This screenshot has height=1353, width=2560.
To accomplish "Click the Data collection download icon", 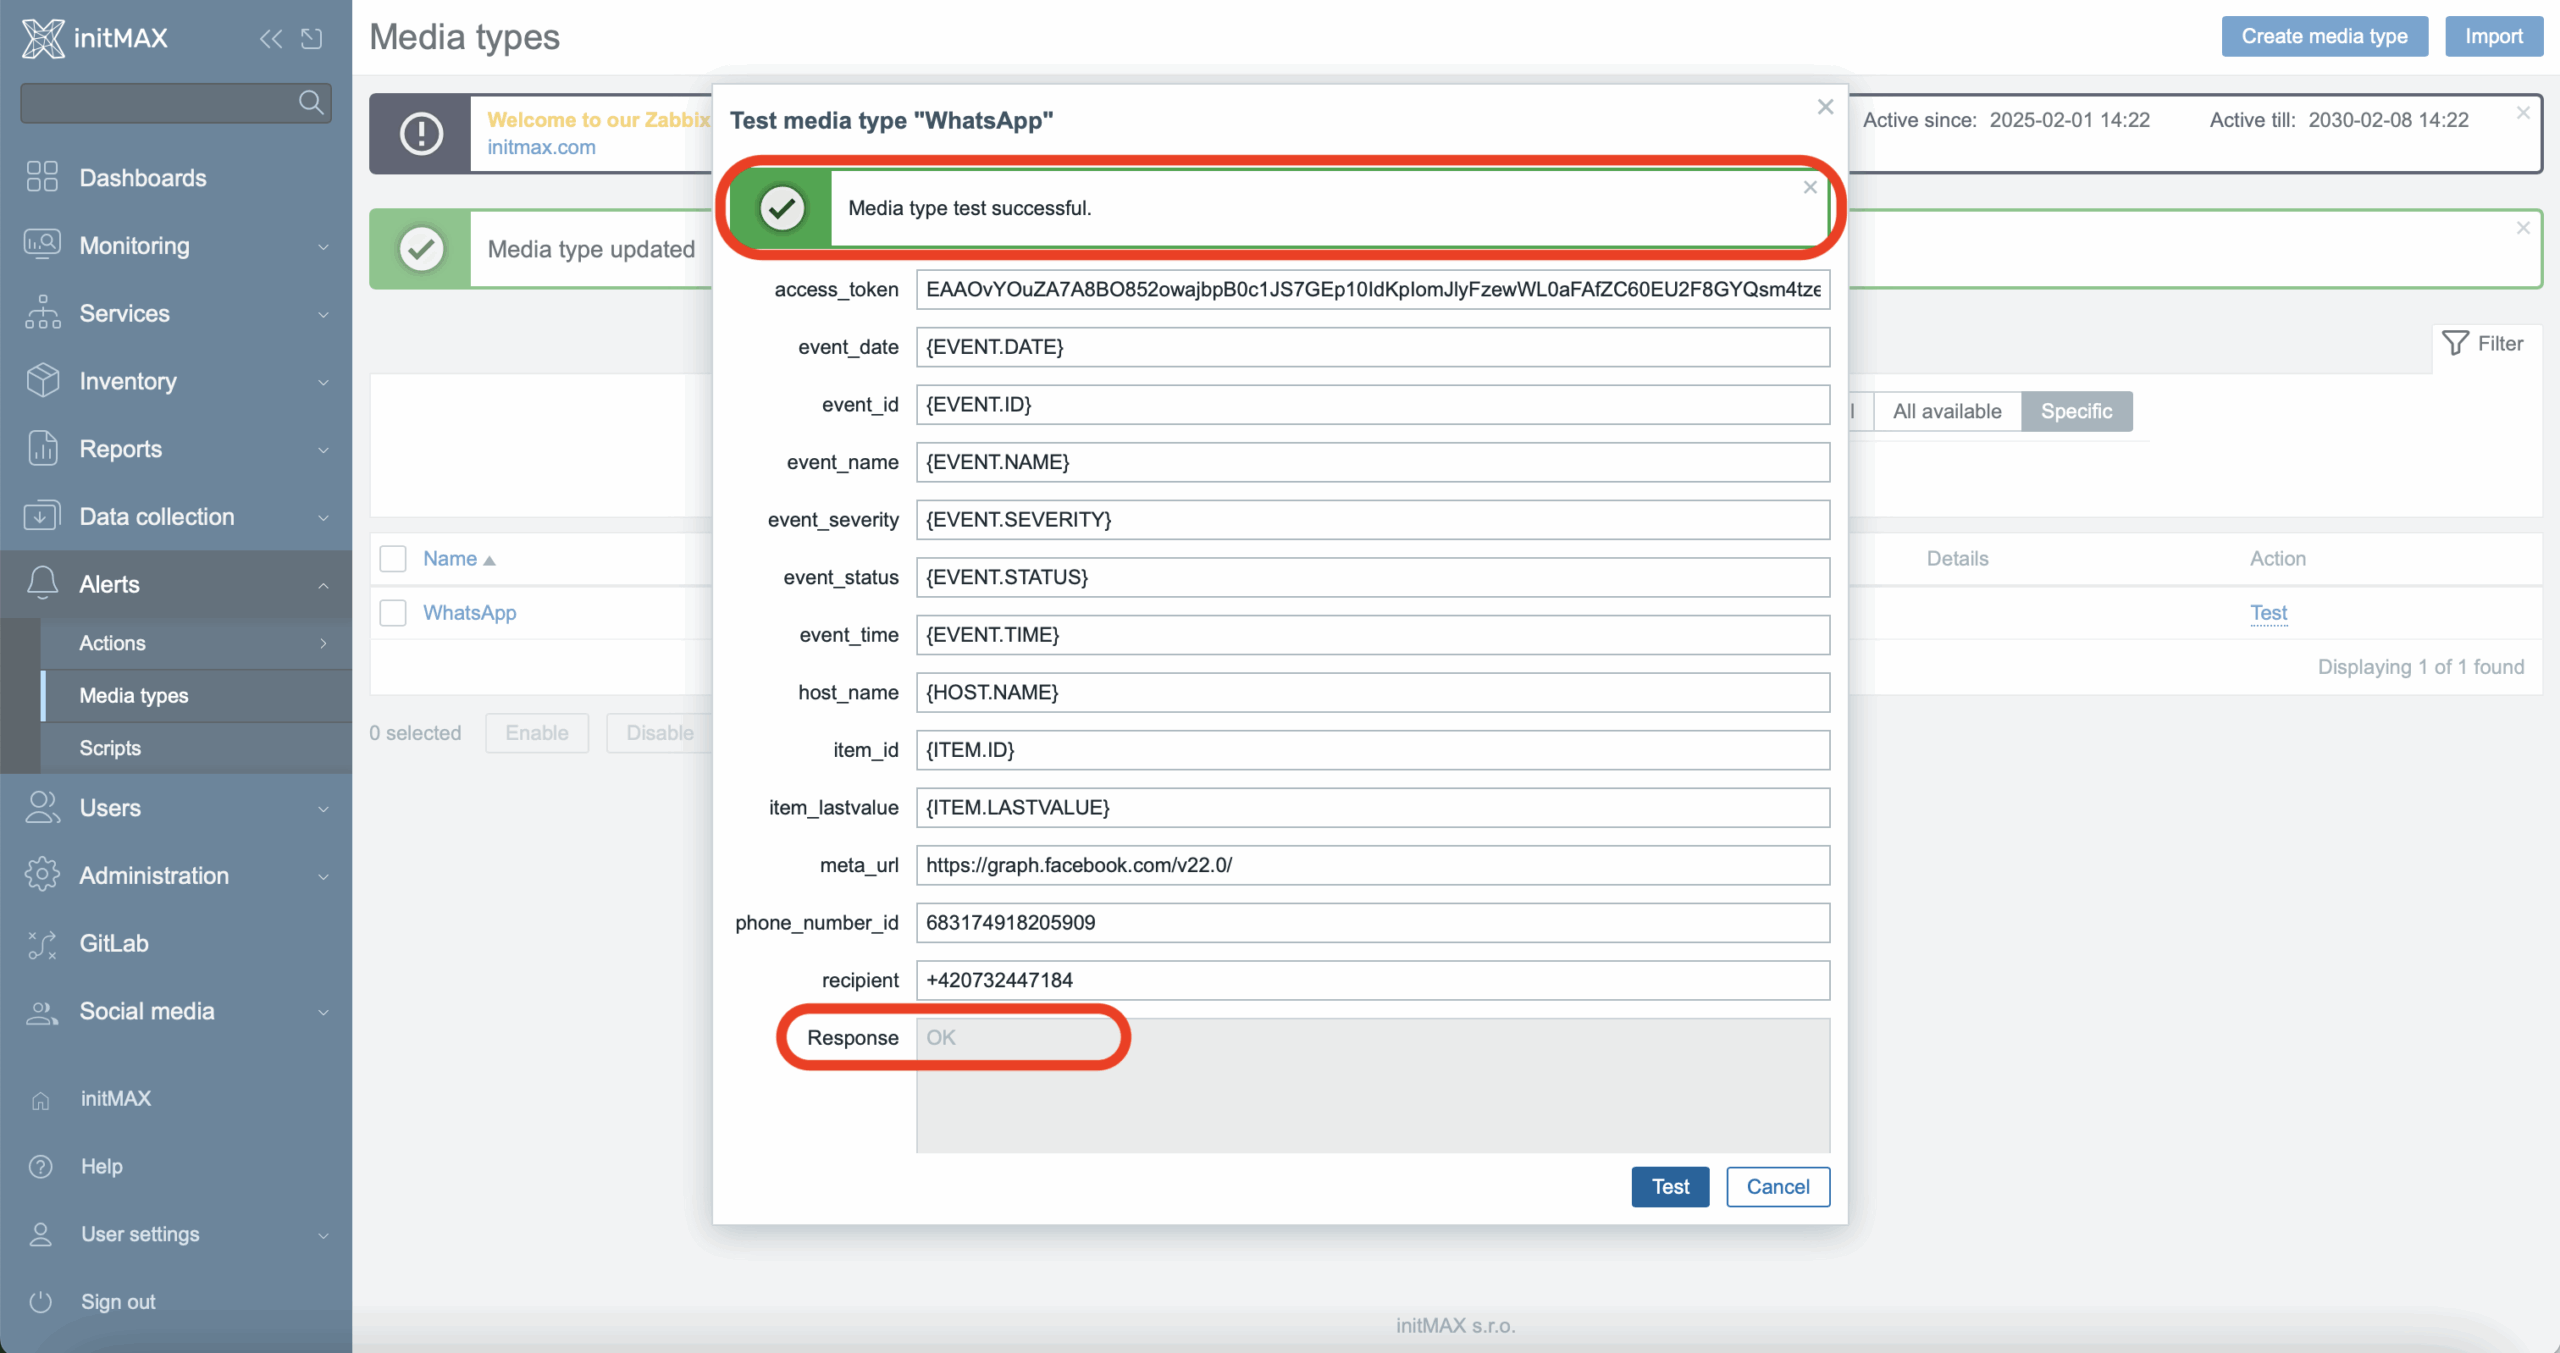I will click(x=42, y=516).
